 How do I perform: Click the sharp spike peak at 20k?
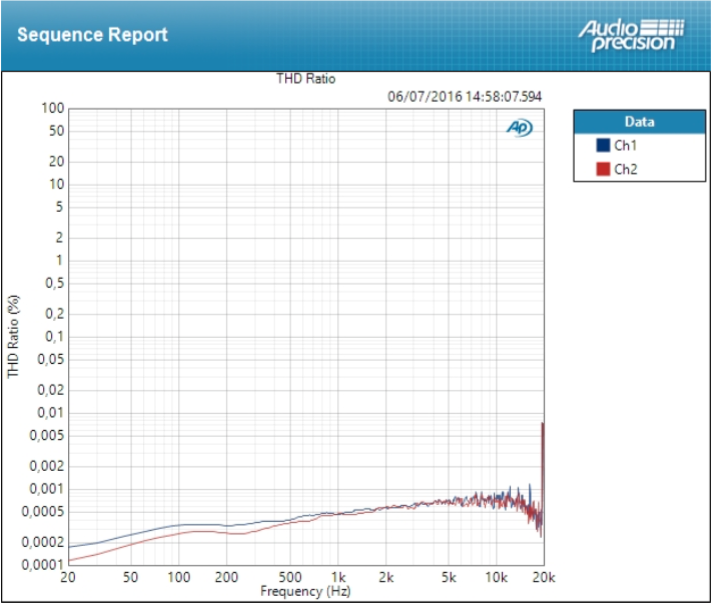(542, 424)
